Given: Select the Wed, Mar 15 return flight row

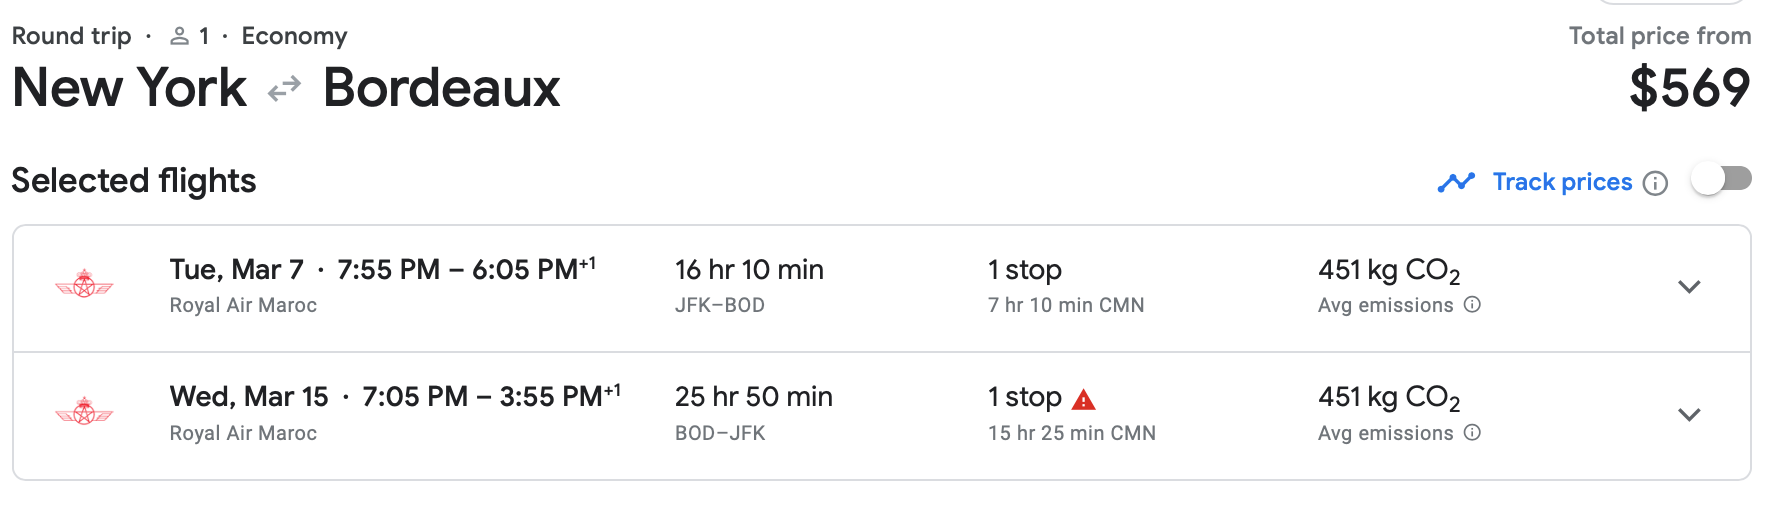Looking at the screenshot, I should (x=882, y=416).
